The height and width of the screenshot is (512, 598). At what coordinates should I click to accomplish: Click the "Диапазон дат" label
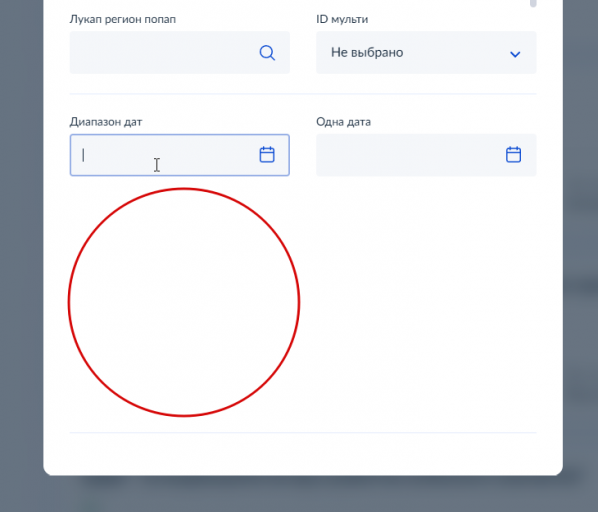[x=106, y=122]
